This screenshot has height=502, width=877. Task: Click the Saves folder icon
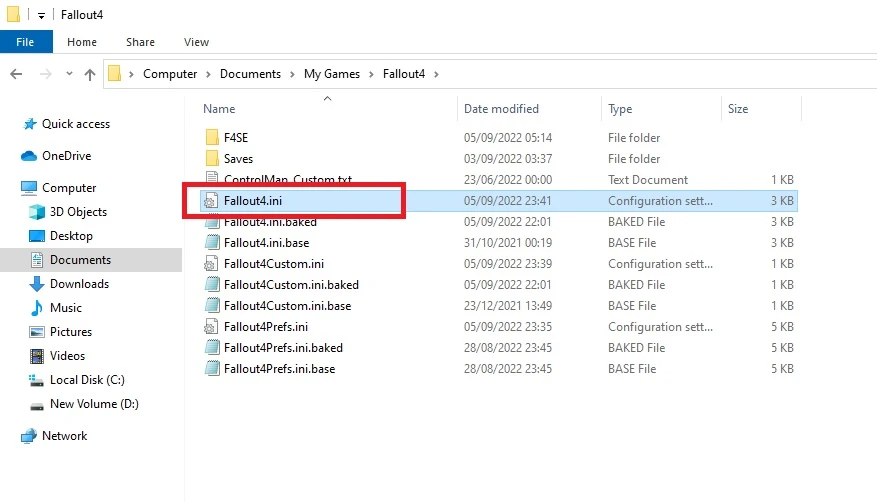[212, 159]
